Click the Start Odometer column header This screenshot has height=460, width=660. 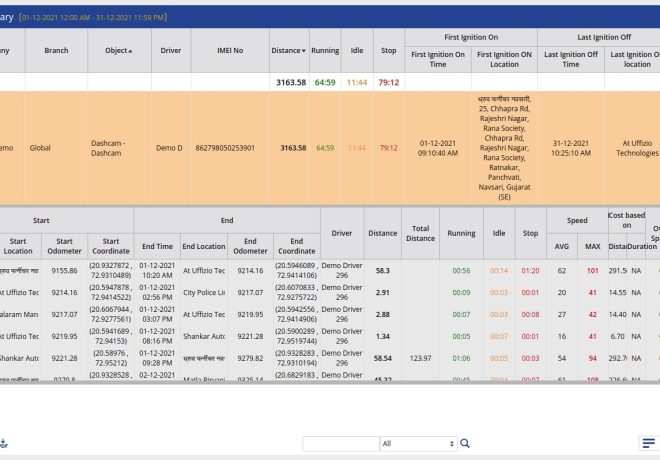[65, 246]
